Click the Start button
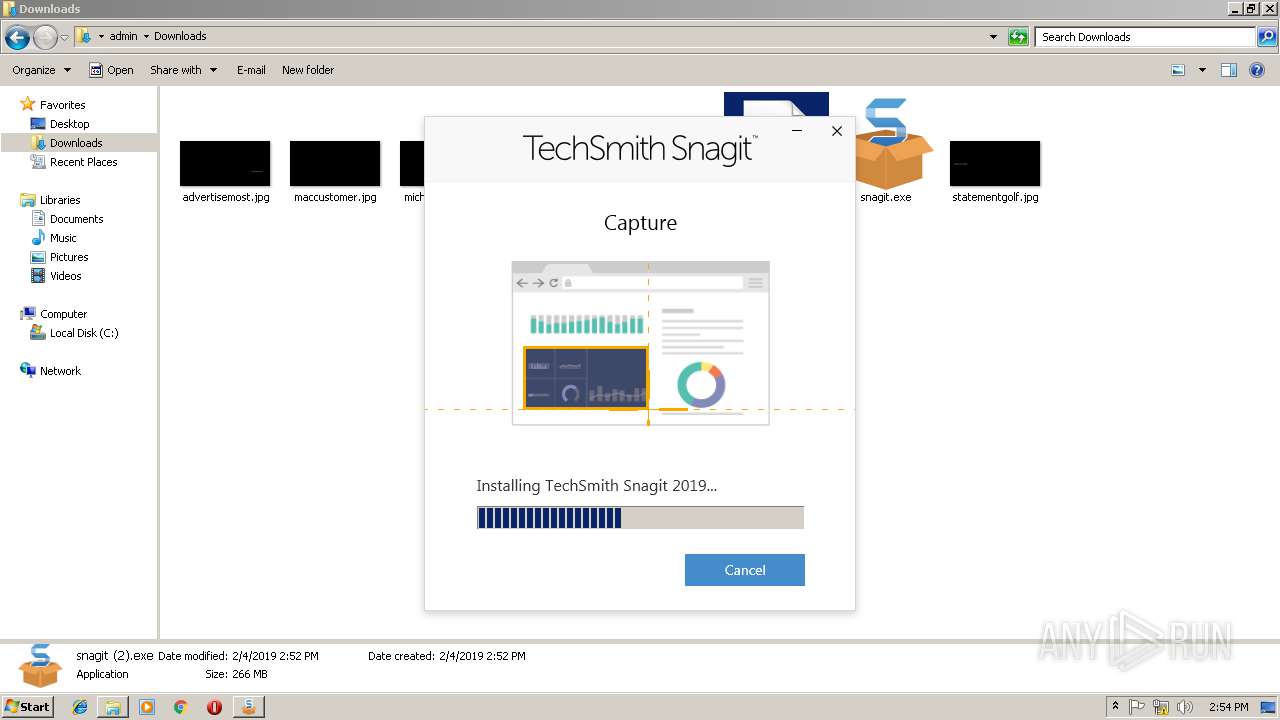The image size is (1280, 720). pyautogui.click(x=28, y=707)
